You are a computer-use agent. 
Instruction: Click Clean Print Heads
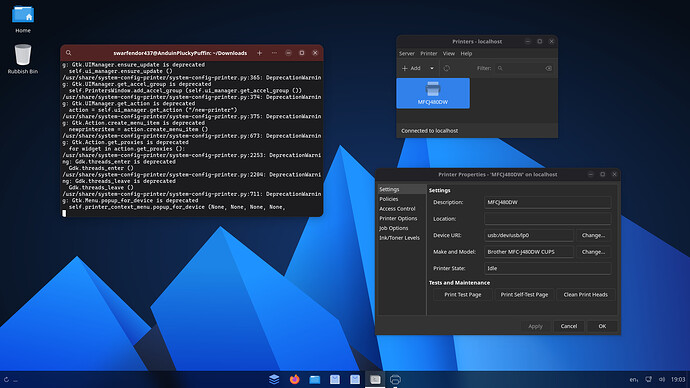(585, 295)
